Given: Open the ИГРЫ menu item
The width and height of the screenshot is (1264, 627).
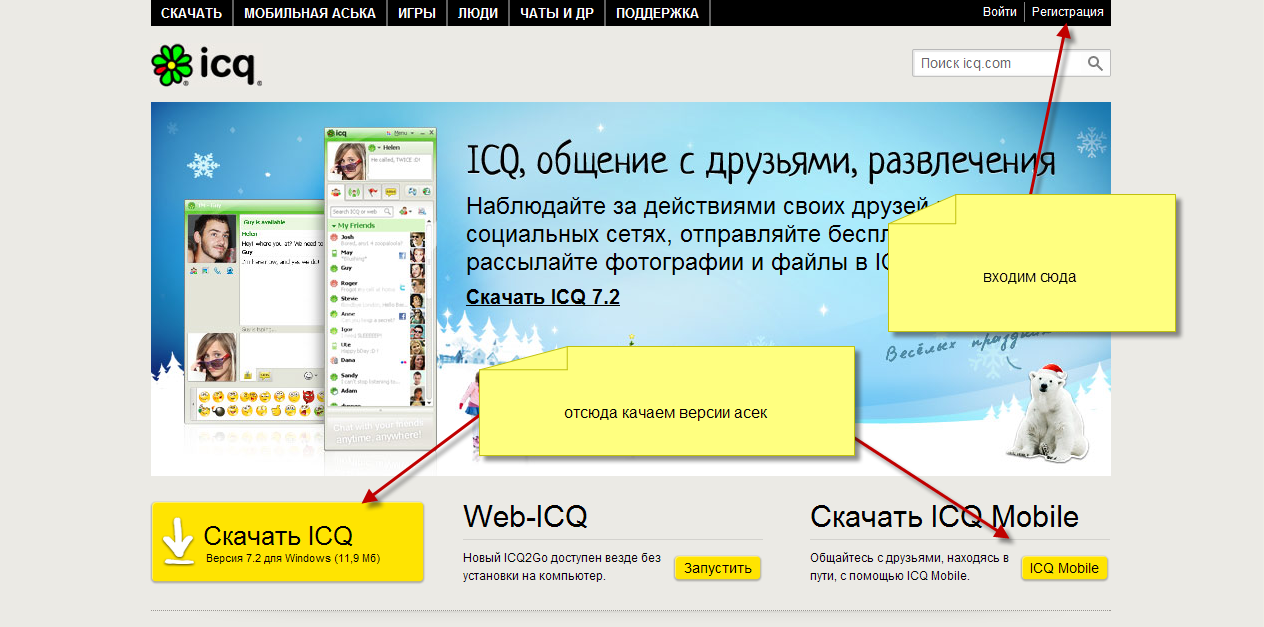Looking at the screenshot, I should (416, 13).
